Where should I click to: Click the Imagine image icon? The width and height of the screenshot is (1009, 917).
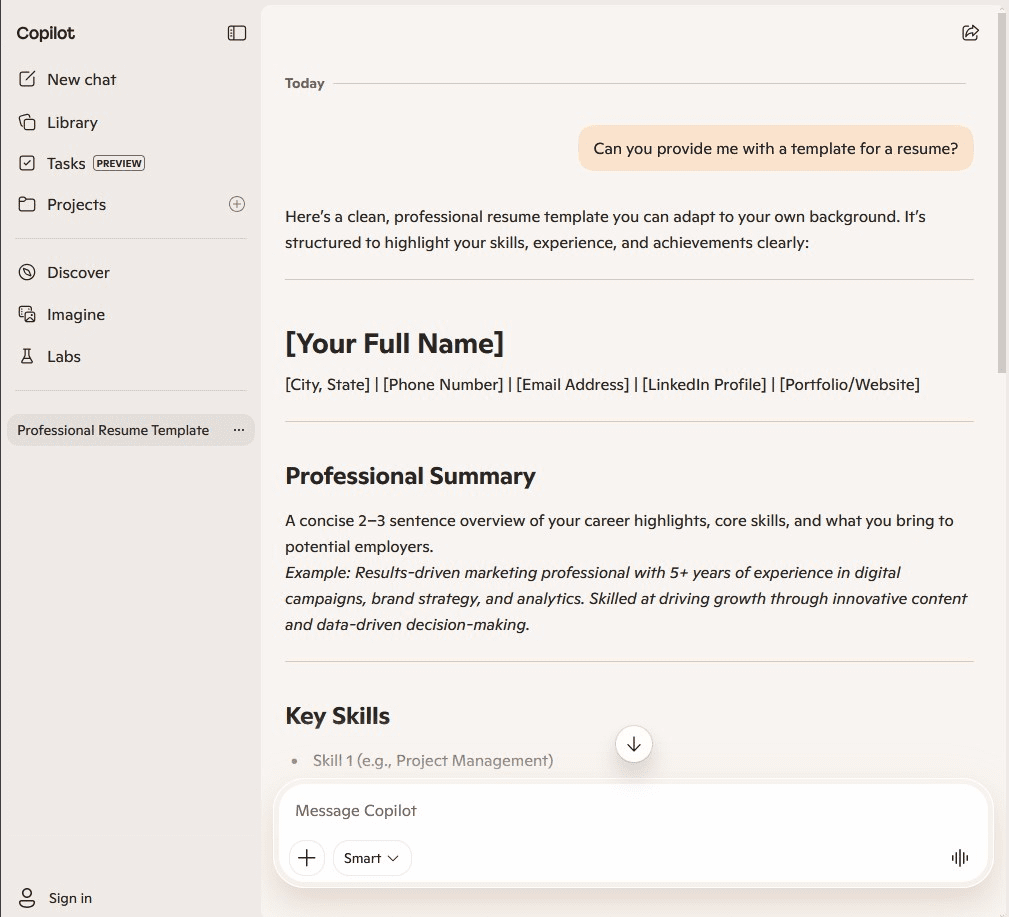27,314
